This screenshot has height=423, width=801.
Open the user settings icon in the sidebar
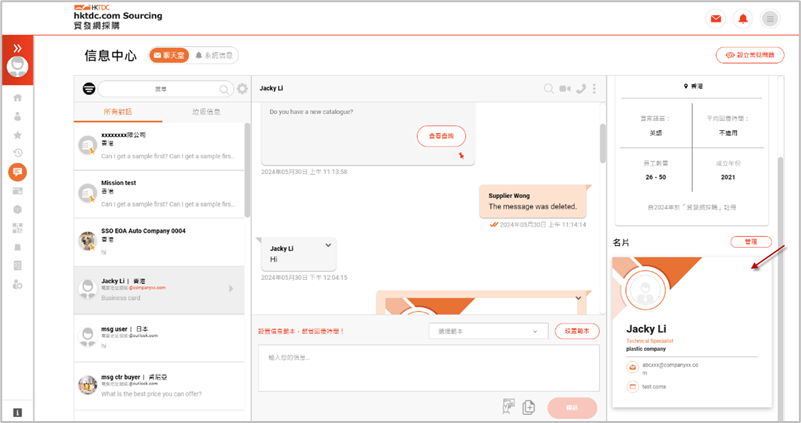pyautogui.click(x=17, y=284)
